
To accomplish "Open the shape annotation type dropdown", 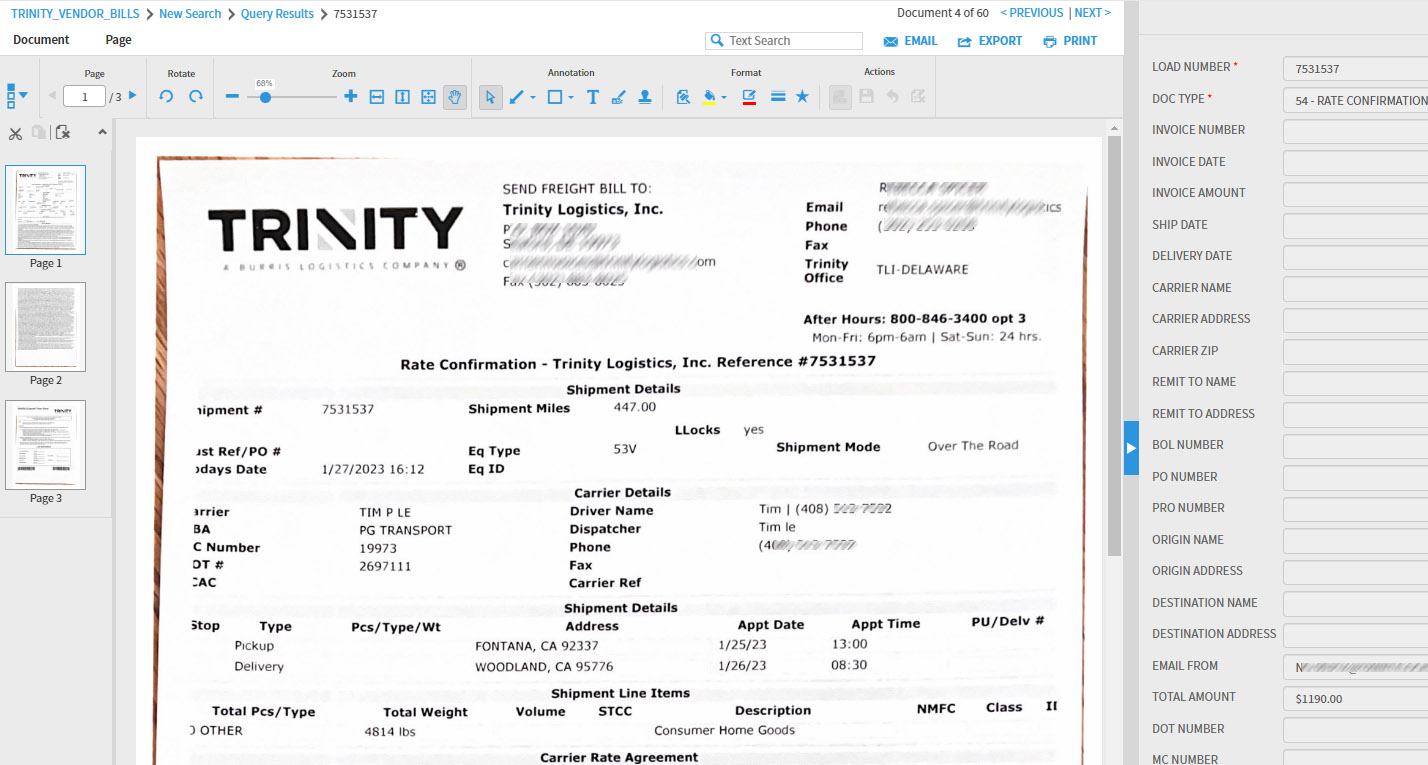I will coord(571,97).
